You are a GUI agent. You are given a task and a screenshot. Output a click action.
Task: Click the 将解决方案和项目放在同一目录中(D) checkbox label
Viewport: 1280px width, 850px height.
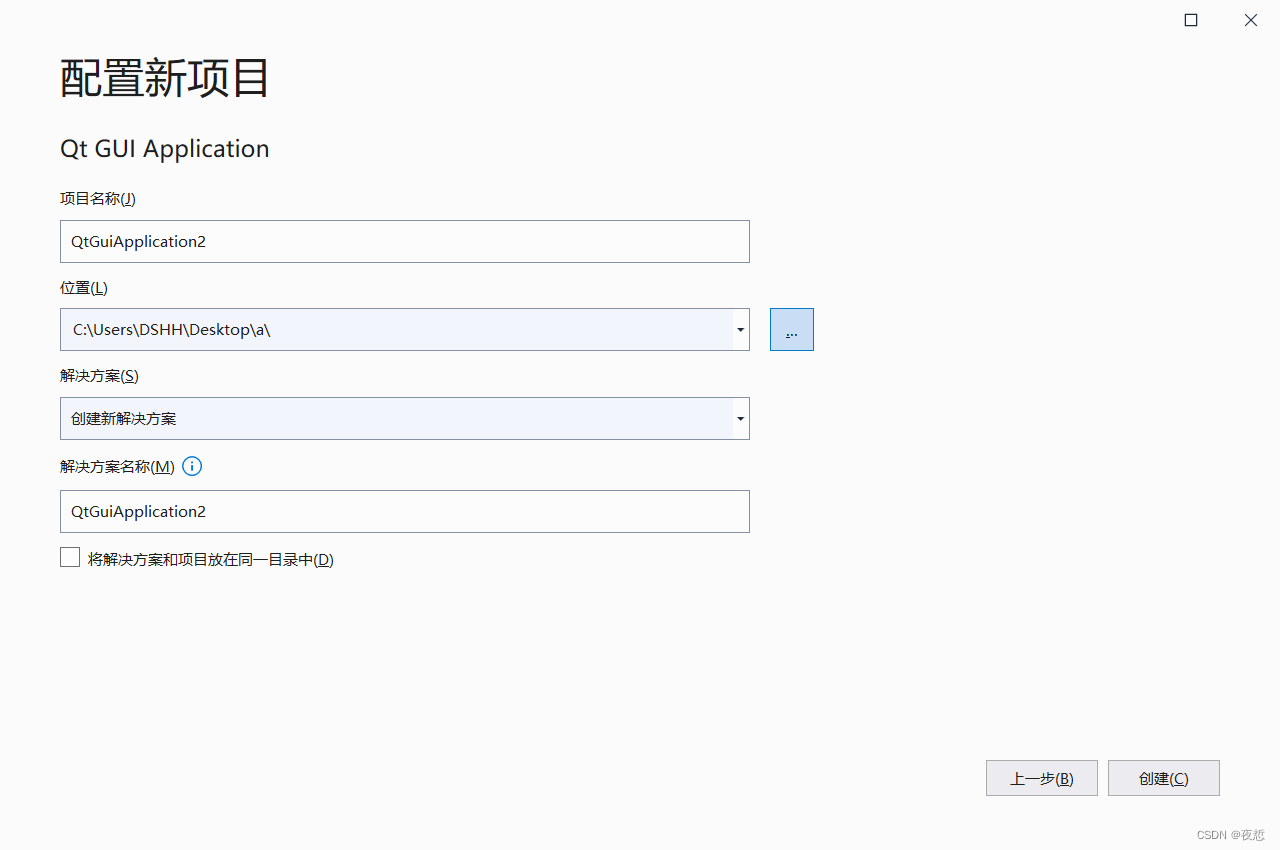click(x=210, y=560)
